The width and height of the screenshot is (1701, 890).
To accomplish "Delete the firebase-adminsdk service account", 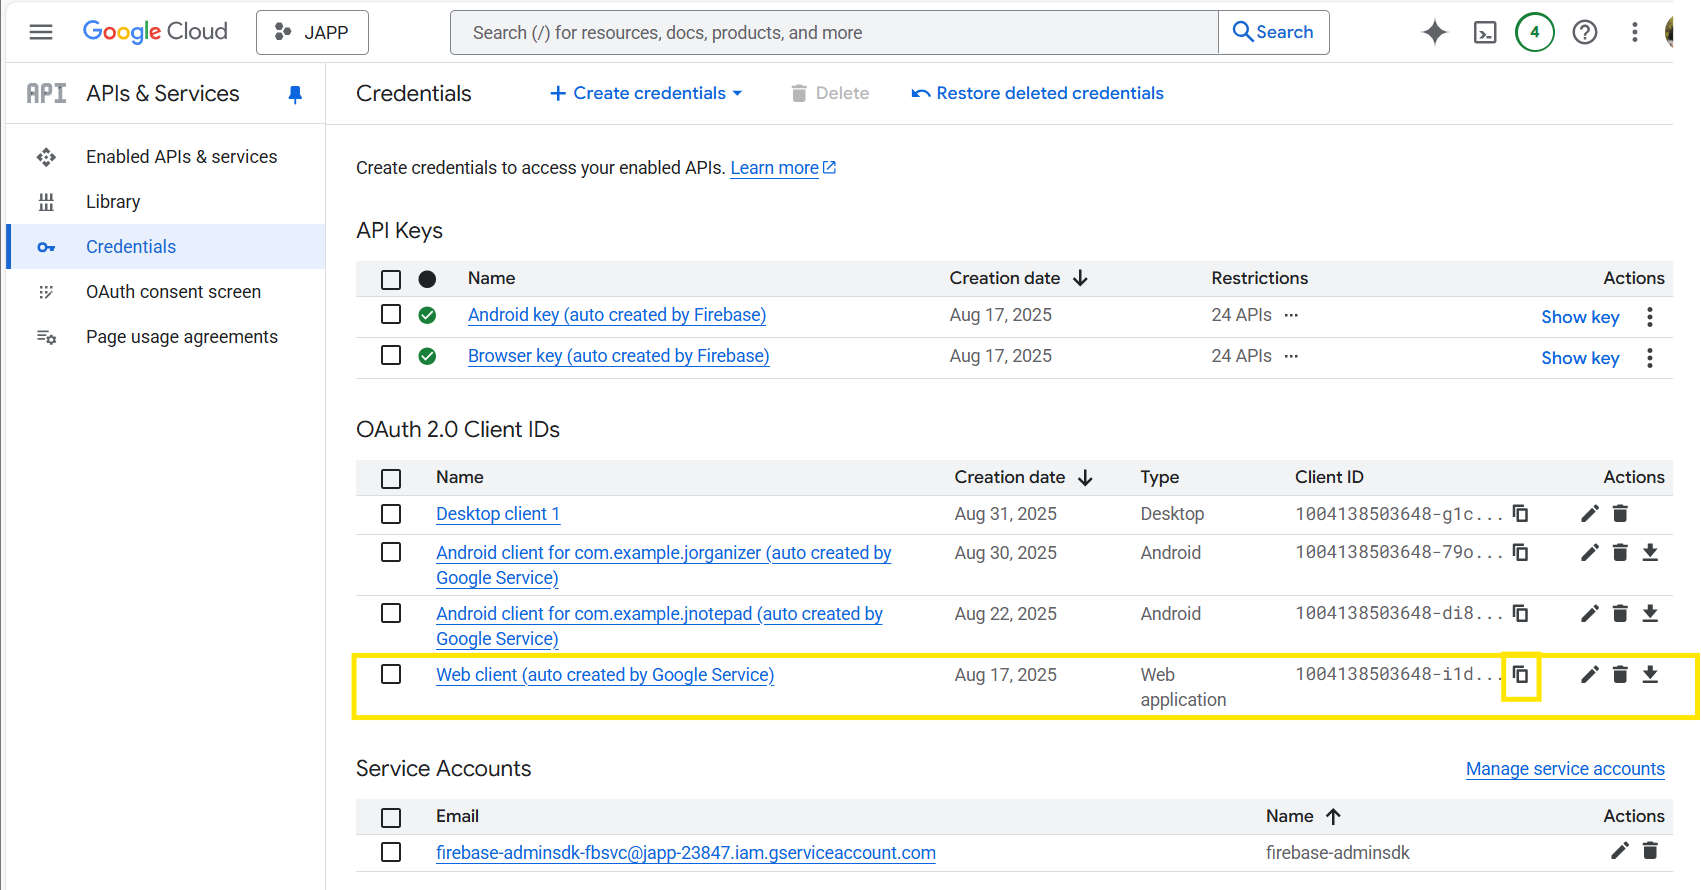I will click(1650, 851).
